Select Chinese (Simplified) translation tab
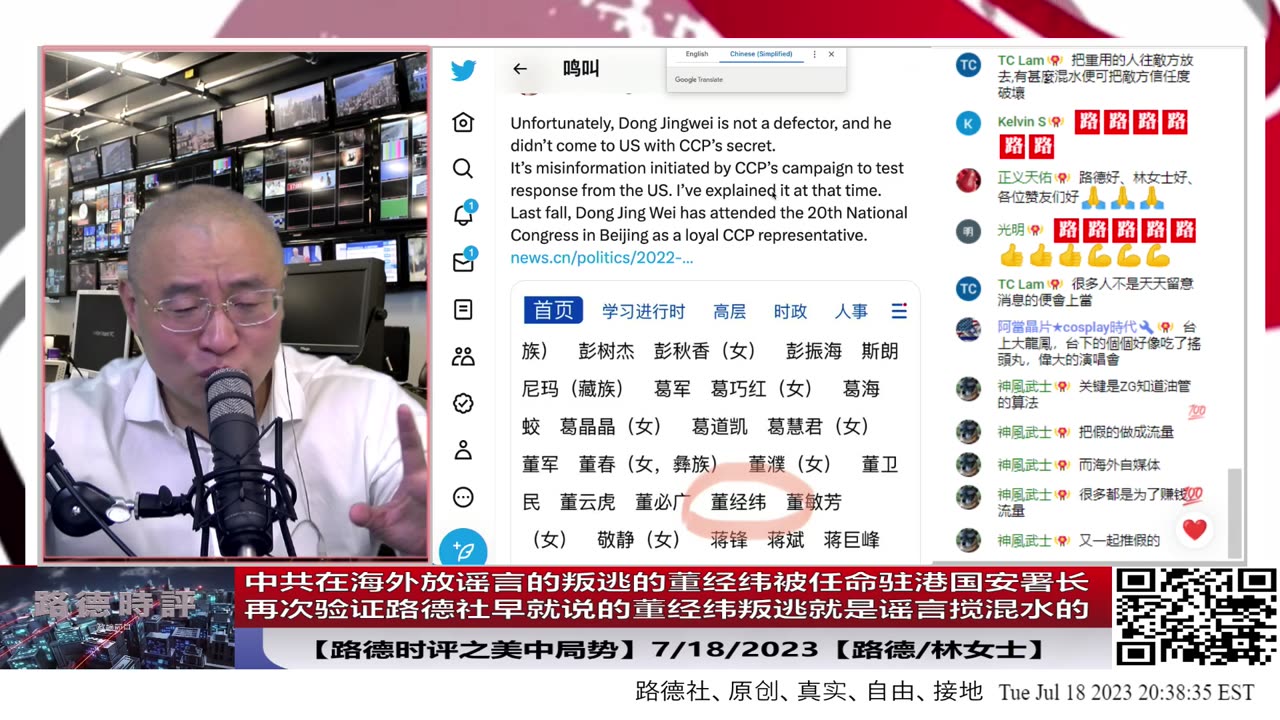 click(760, 54)
